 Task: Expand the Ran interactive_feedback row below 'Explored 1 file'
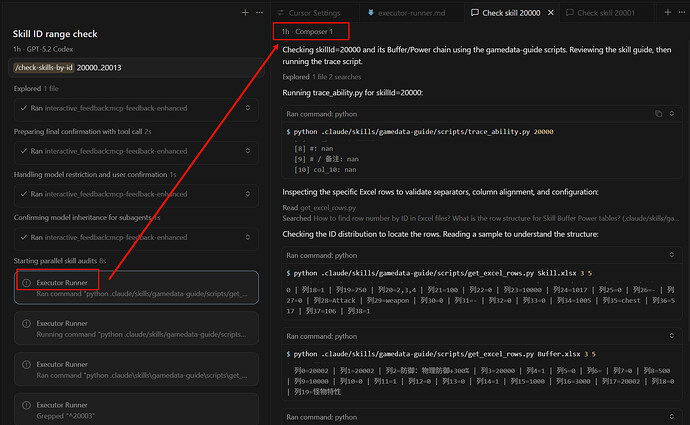(248, 108)
